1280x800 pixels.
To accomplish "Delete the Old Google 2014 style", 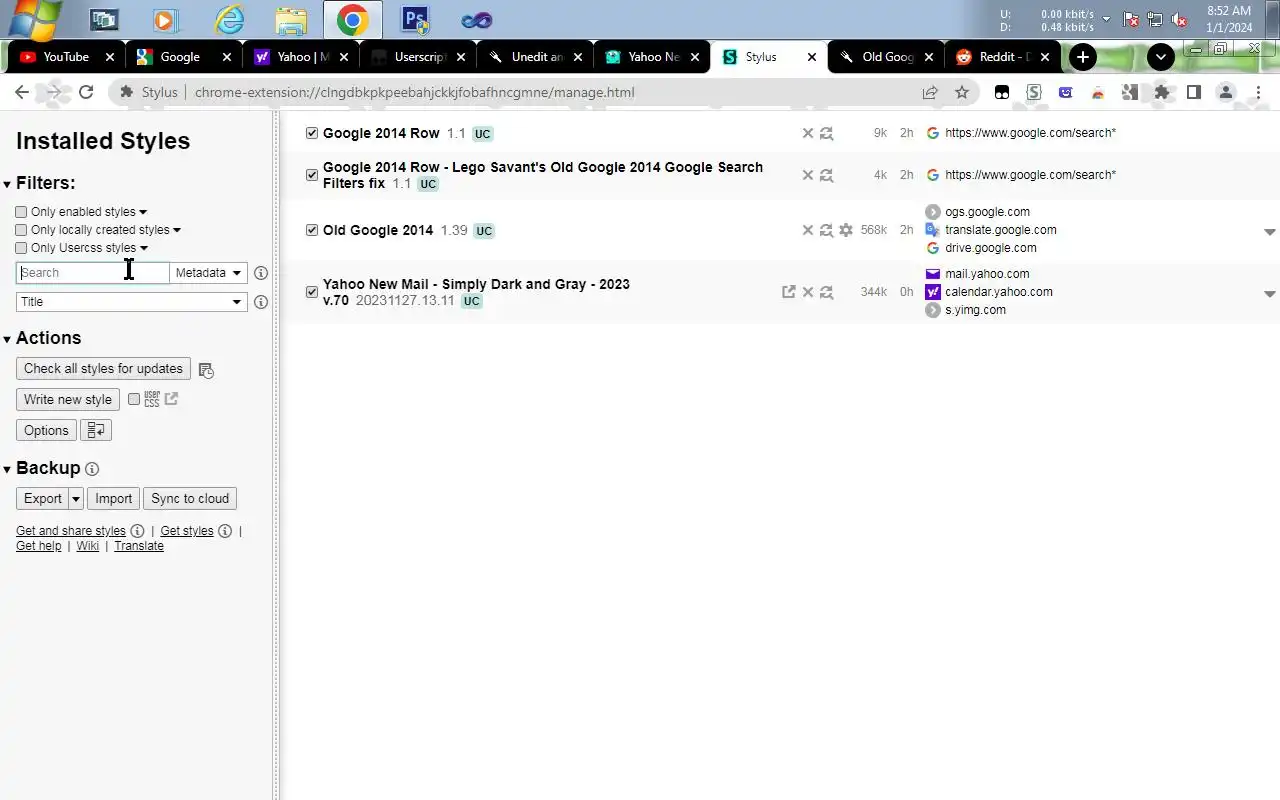I will pos(808,230).
